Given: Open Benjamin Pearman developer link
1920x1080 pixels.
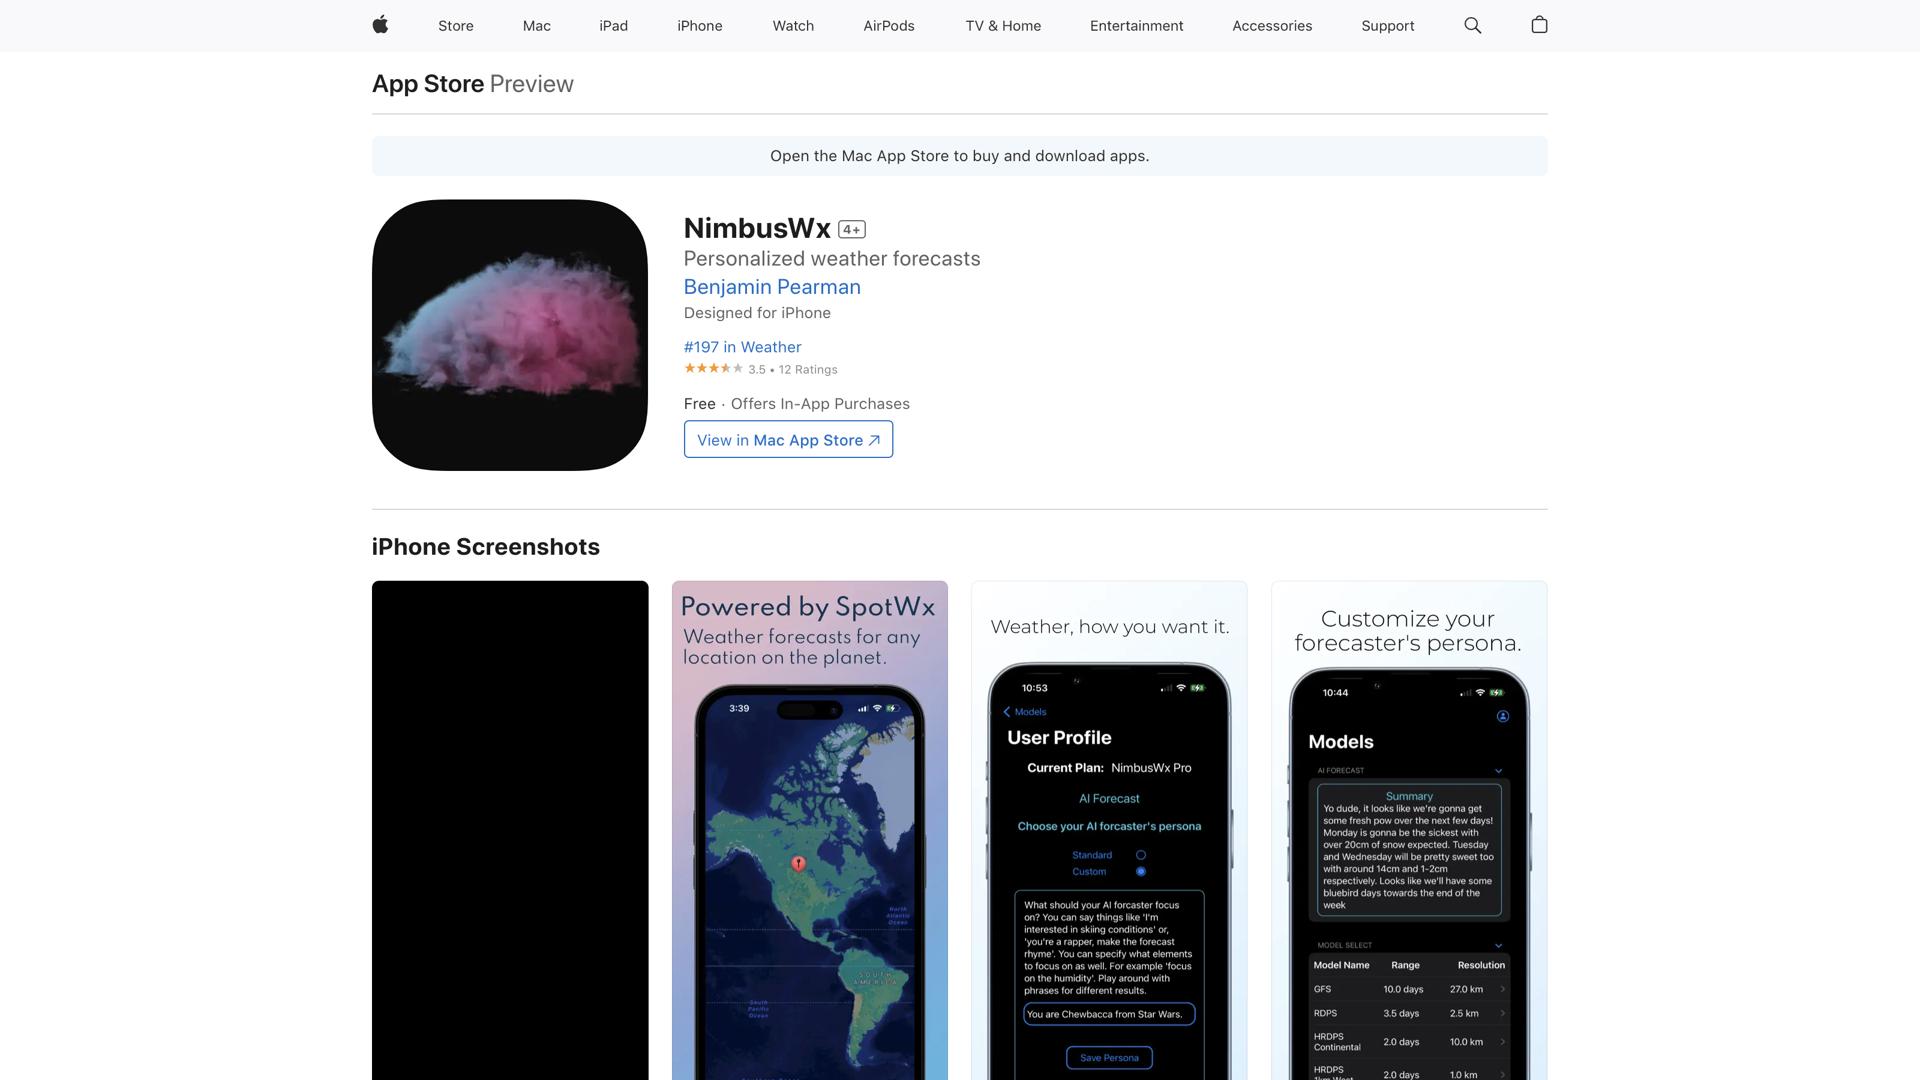Looking at the screenshot, I should click(772, 287).
